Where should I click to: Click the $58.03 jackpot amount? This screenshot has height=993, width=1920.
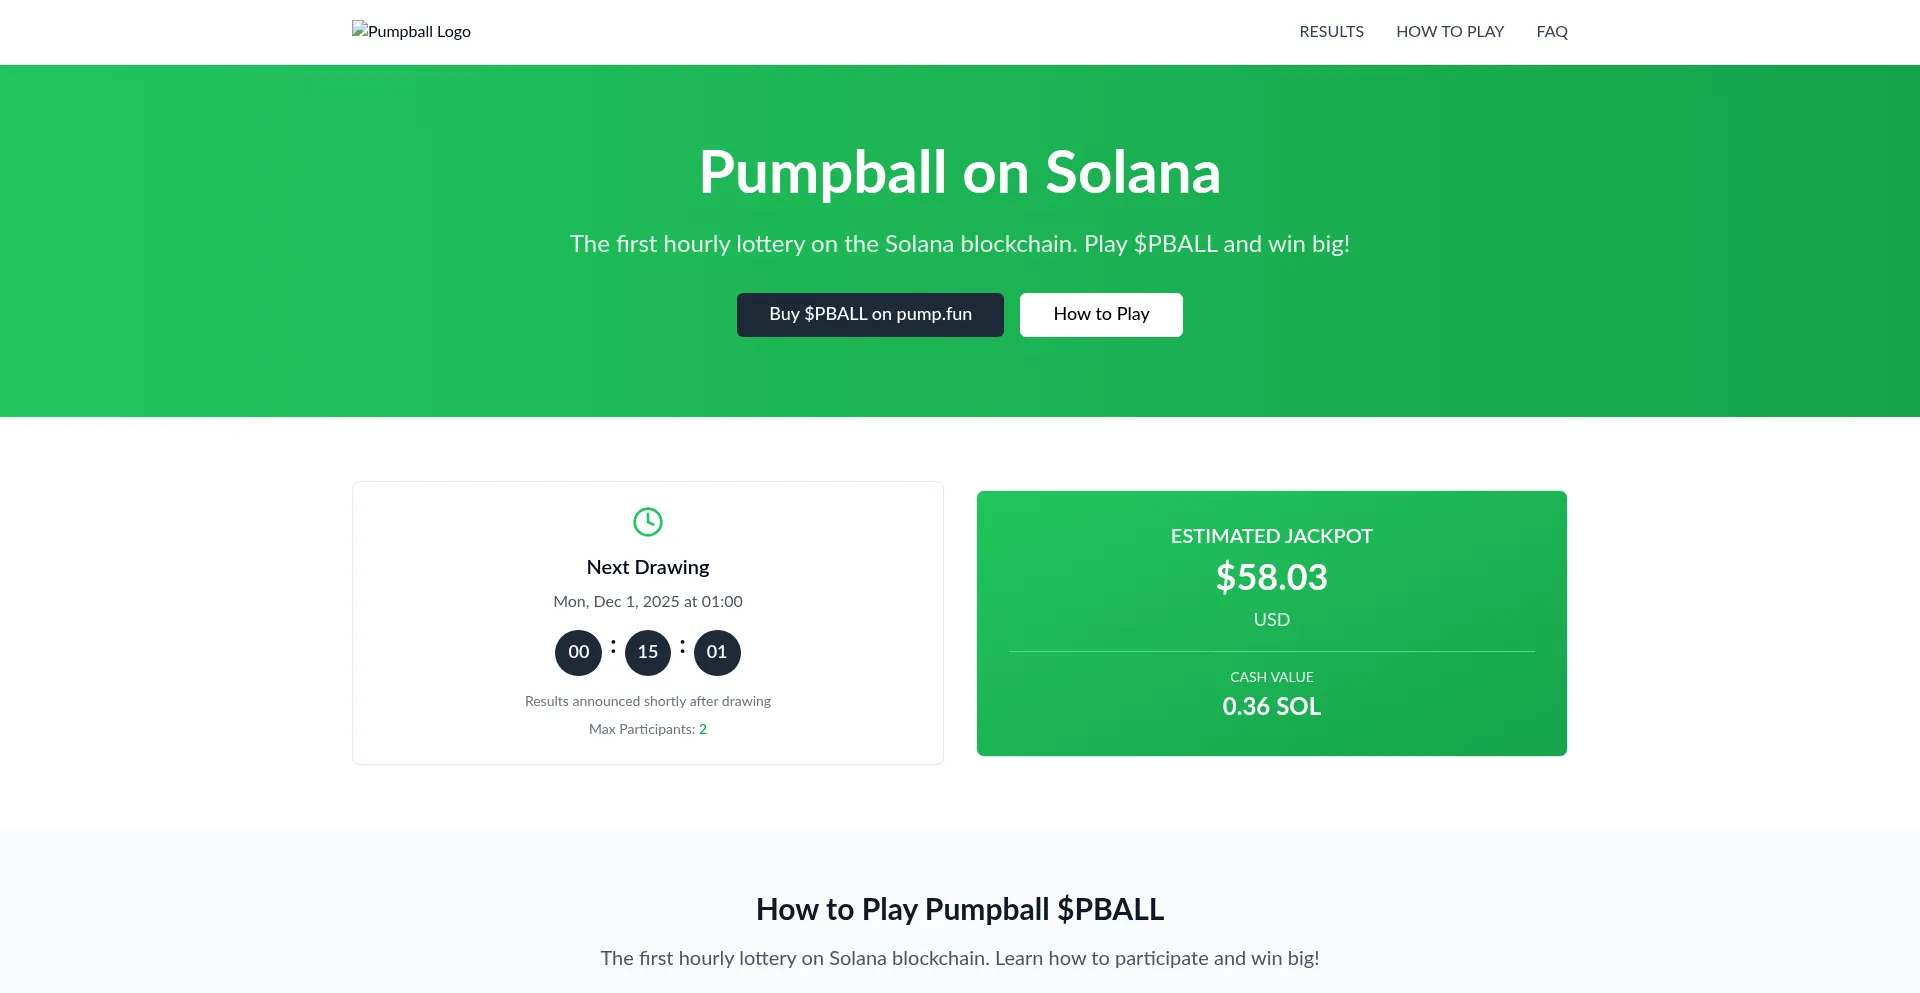pyautogui.click(x=1271, y=577)
